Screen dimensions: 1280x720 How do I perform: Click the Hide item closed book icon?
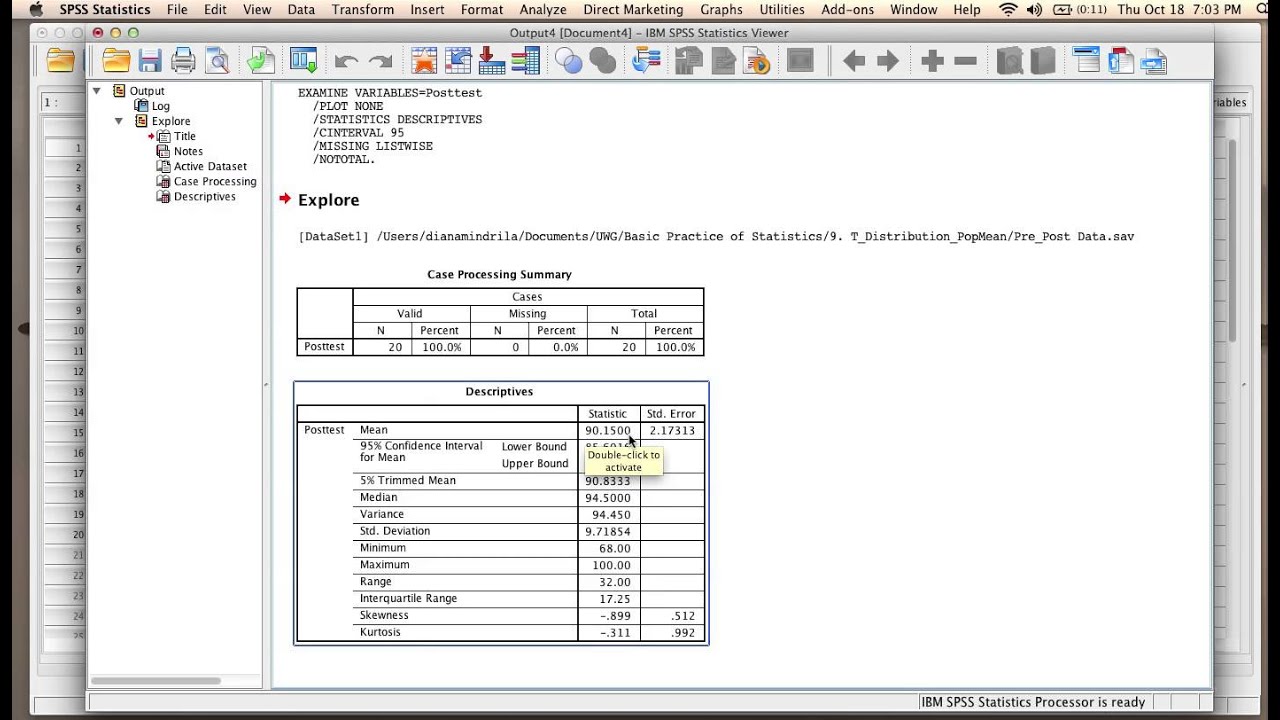pos(1043,61)
